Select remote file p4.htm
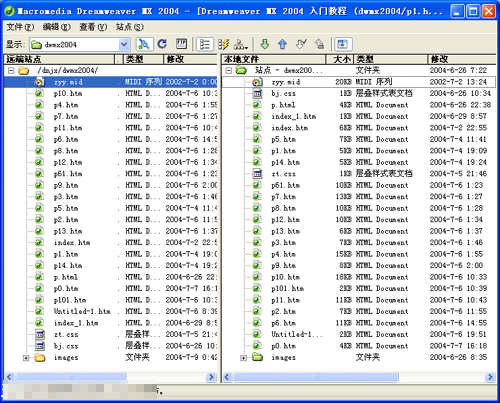 click(x=66, y=105)
